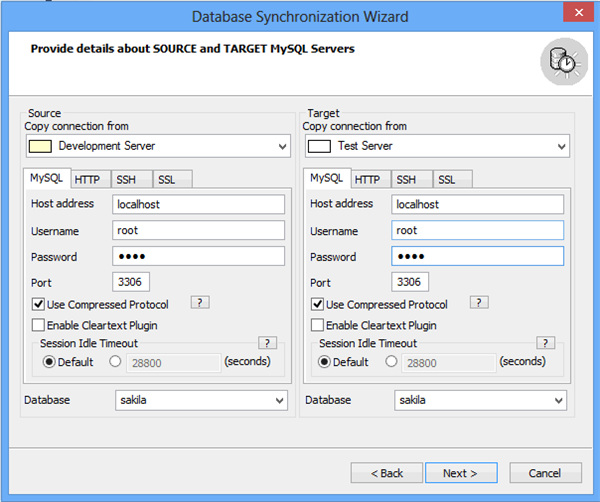Switch to Target HTTP tab
This screenshot has height=502, width=600.
tap(367, 180)
